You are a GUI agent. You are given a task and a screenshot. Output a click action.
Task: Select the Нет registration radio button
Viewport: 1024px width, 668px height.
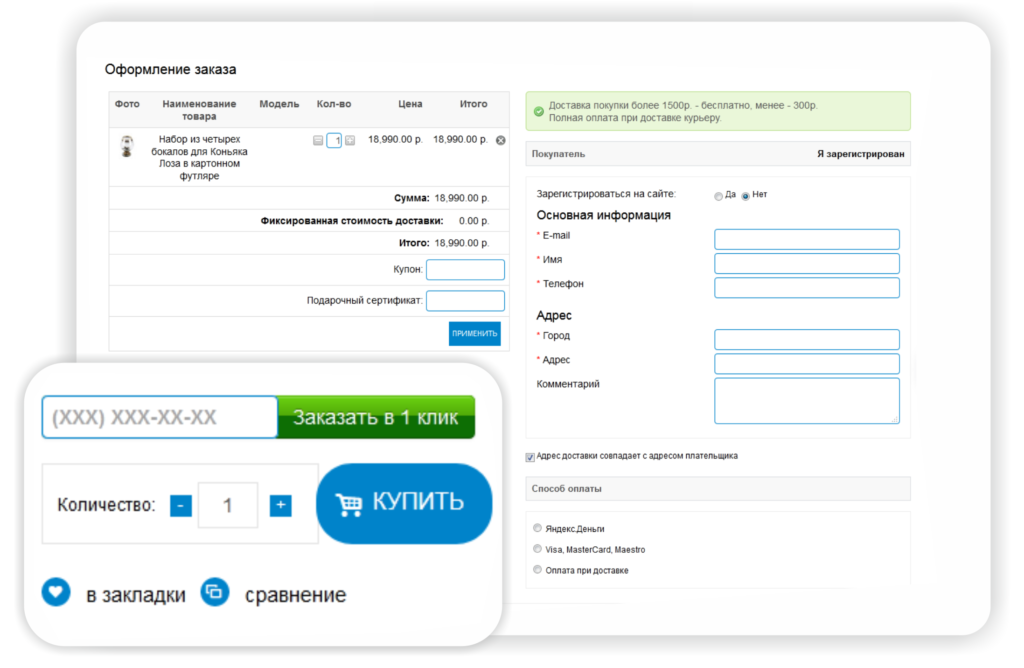745,196
